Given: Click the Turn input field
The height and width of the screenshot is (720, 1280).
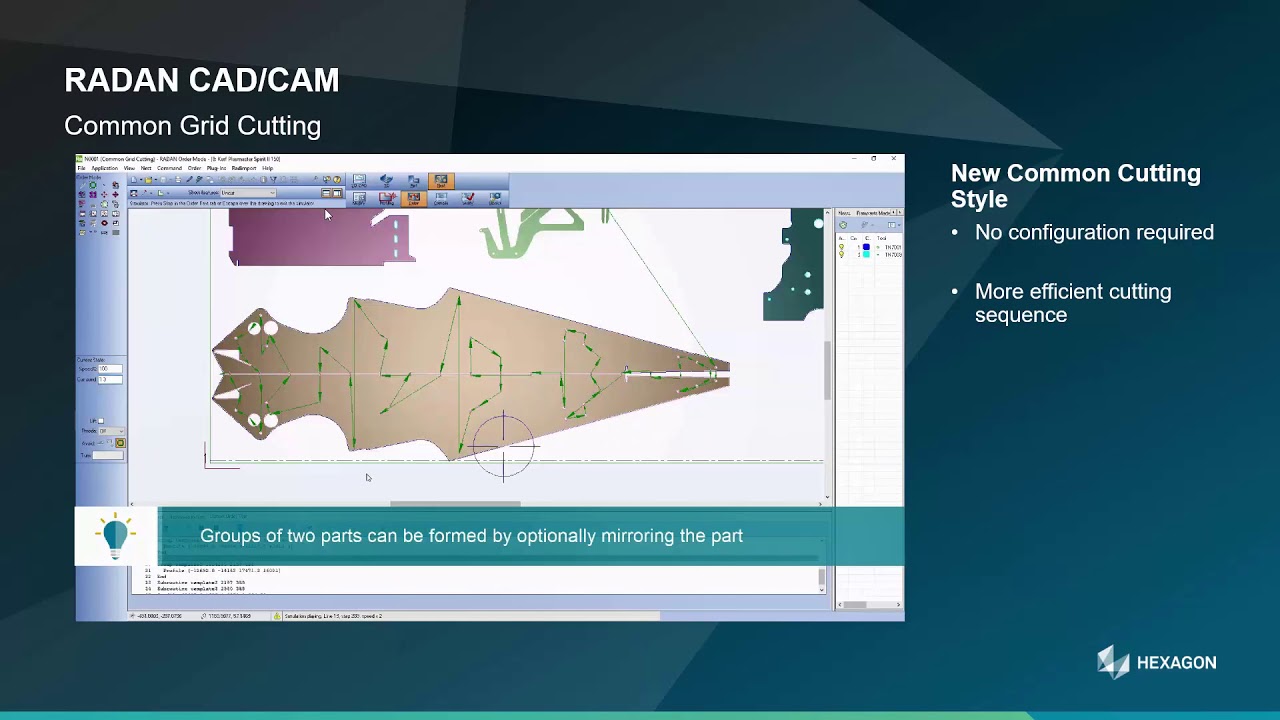Looking at the screenshot, I should tap(108, 455).
